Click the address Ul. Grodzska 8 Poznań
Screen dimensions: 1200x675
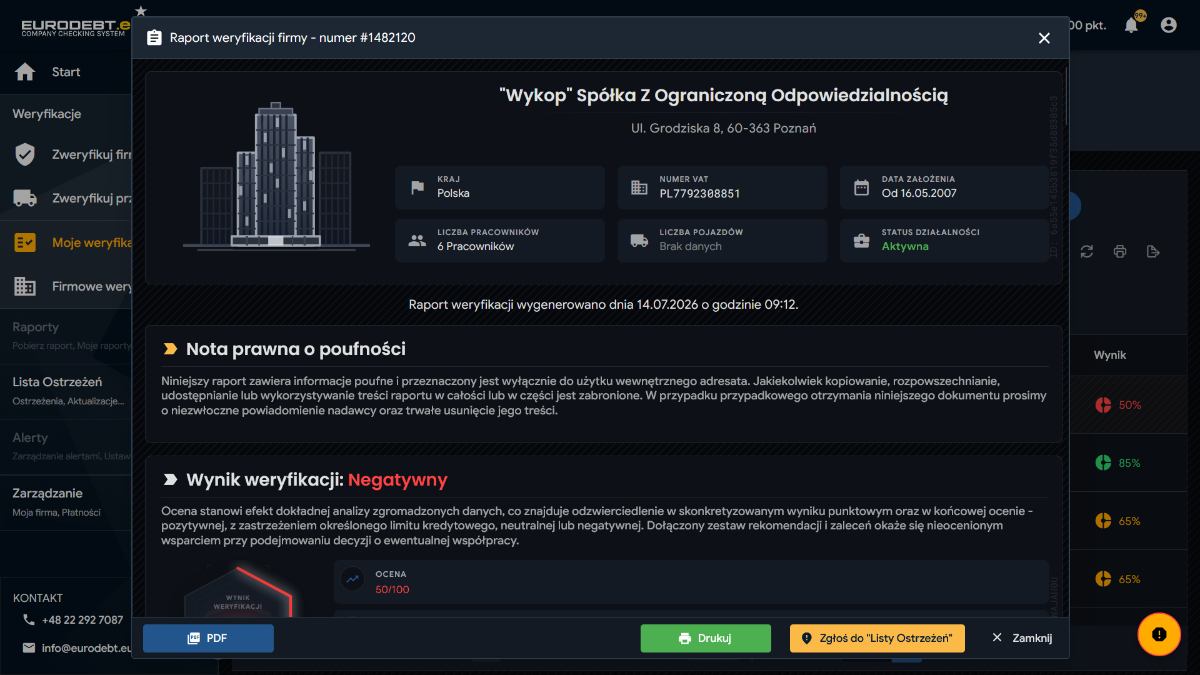724,128
